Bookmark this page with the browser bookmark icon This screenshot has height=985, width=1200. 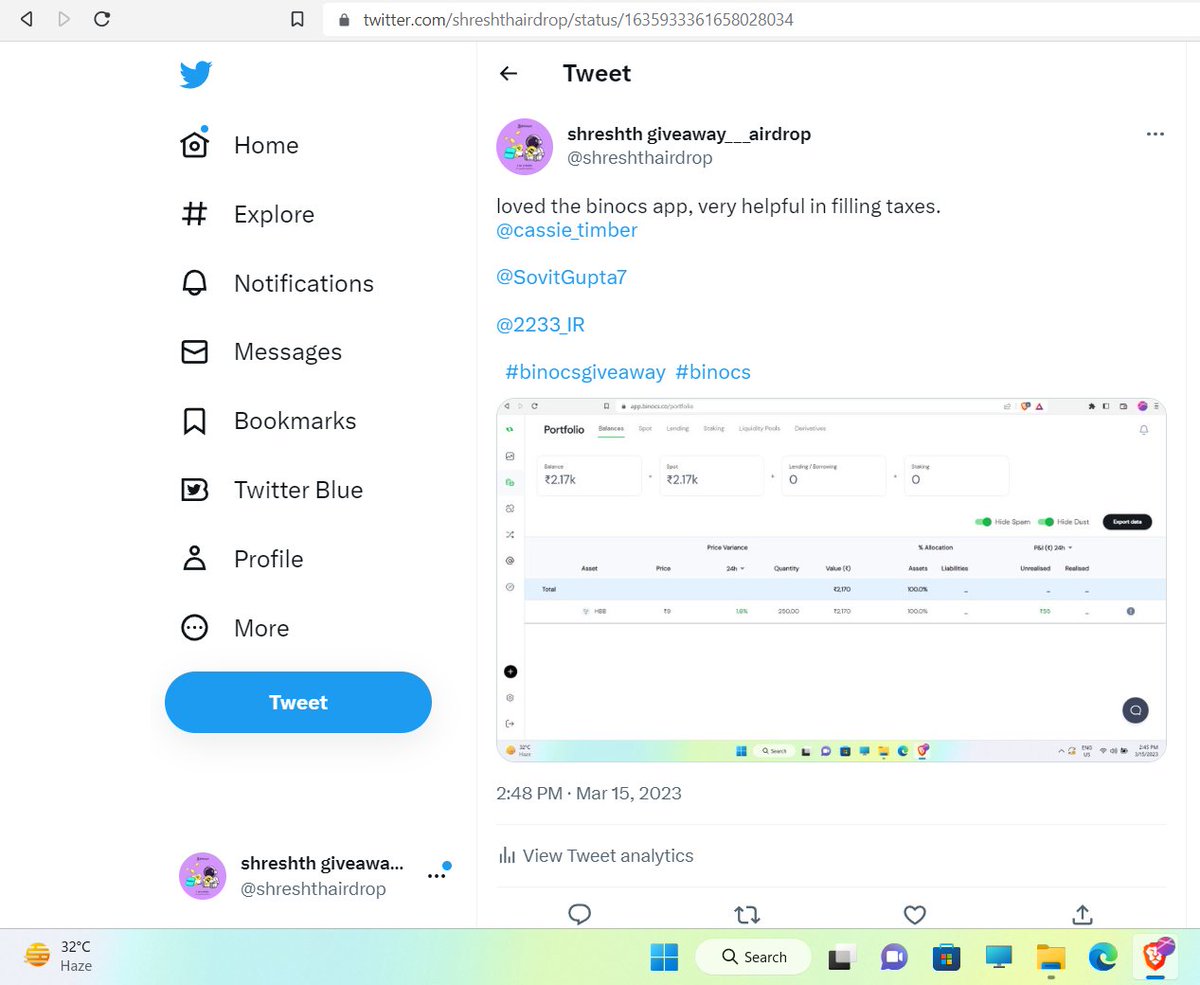(297, 19)
